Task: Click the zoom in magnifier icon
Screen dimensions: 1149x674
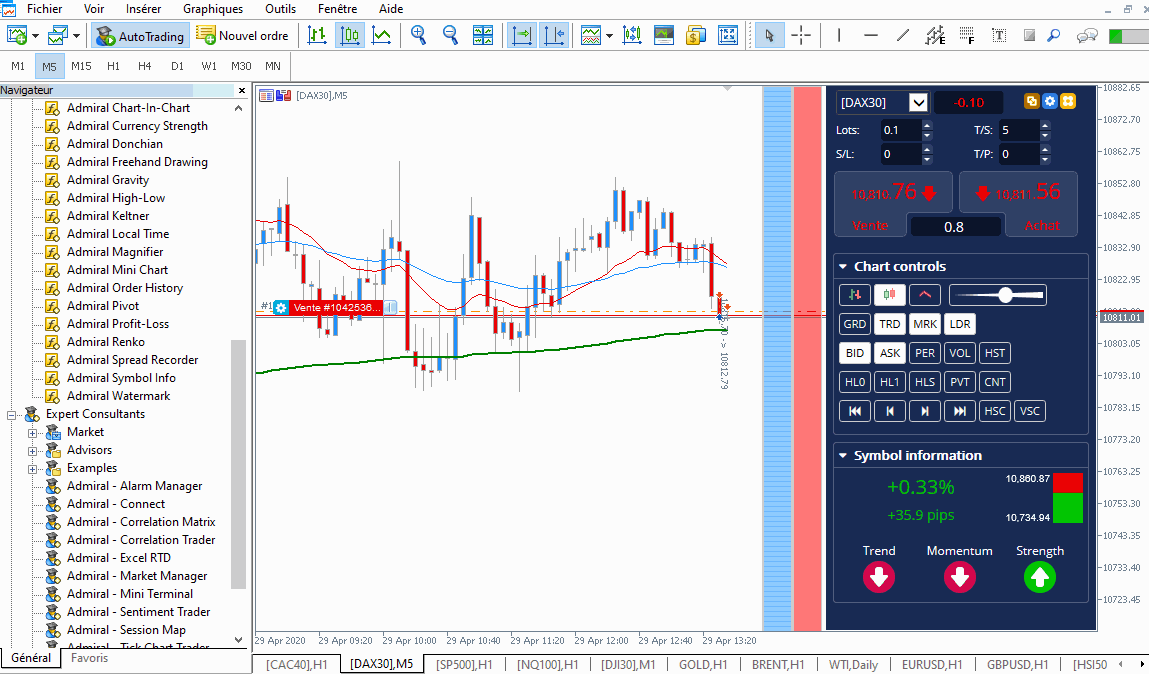Action: coord(418,36)
